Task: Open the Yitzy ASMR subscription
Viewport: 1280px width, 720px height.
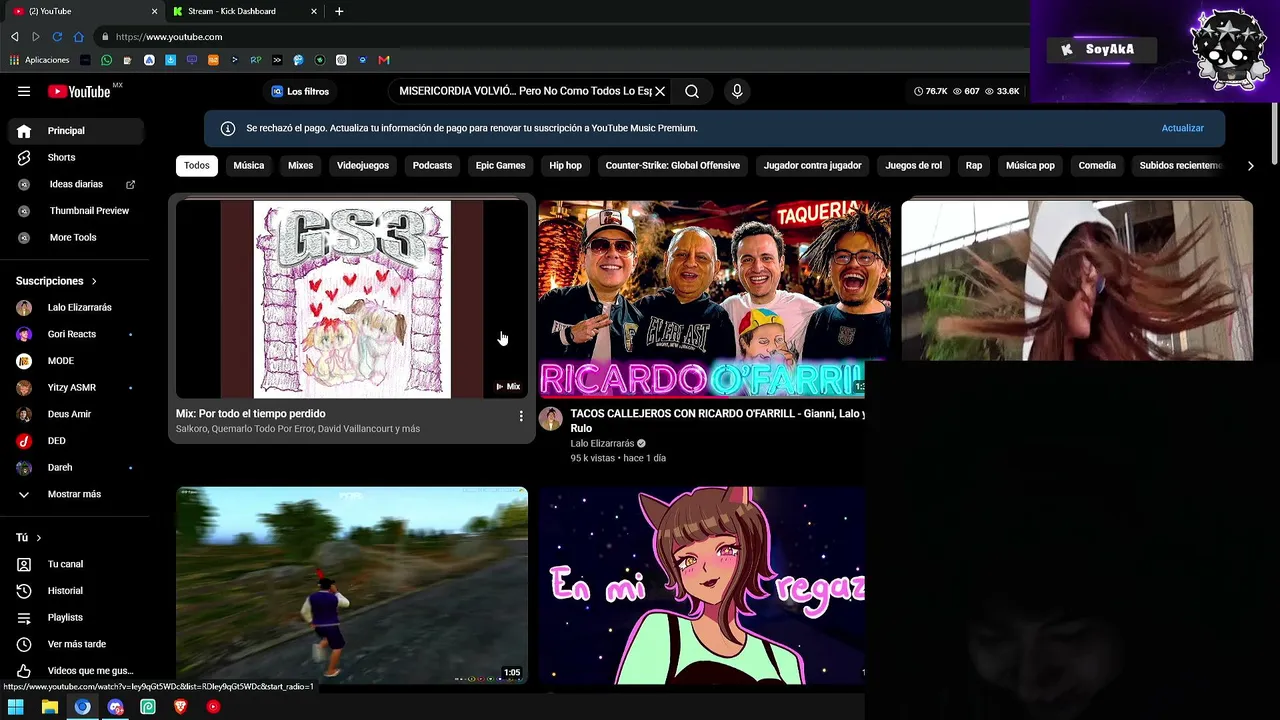Action: 76,388
